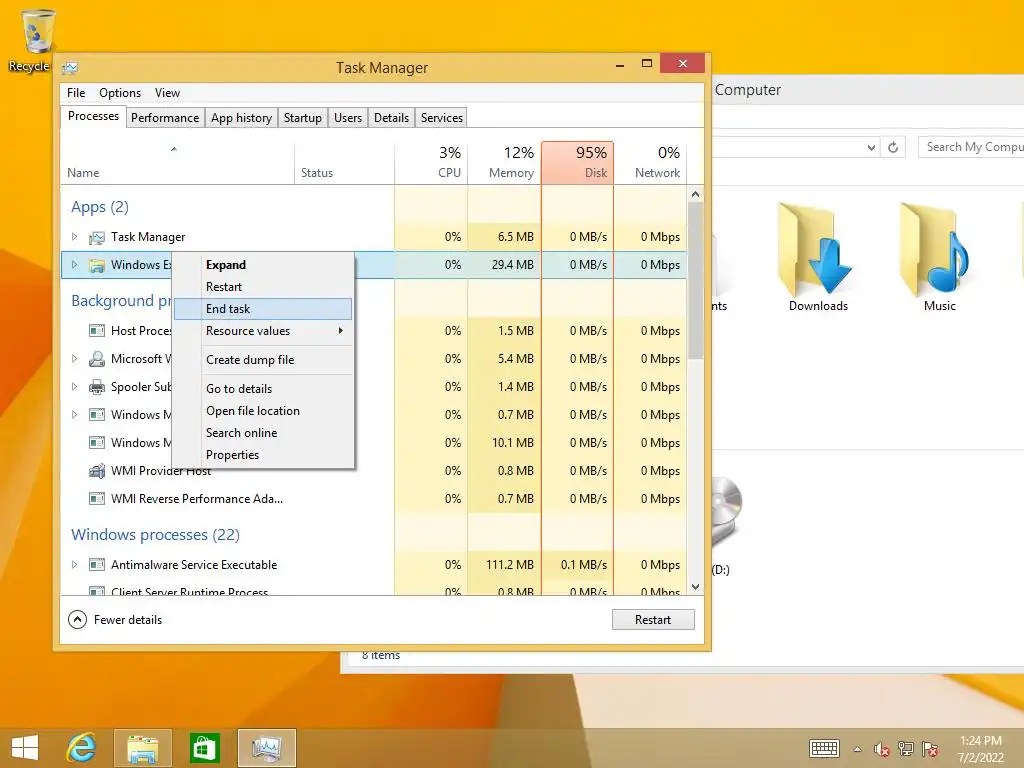This screenshot has width=1024, height=768.
Task: Open Properties from the context menu
Action: 263,455
